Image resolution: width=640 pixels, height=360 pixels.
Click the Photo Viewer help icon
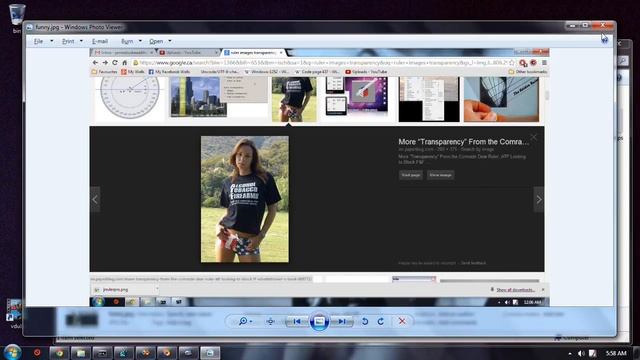click(604, 40)
